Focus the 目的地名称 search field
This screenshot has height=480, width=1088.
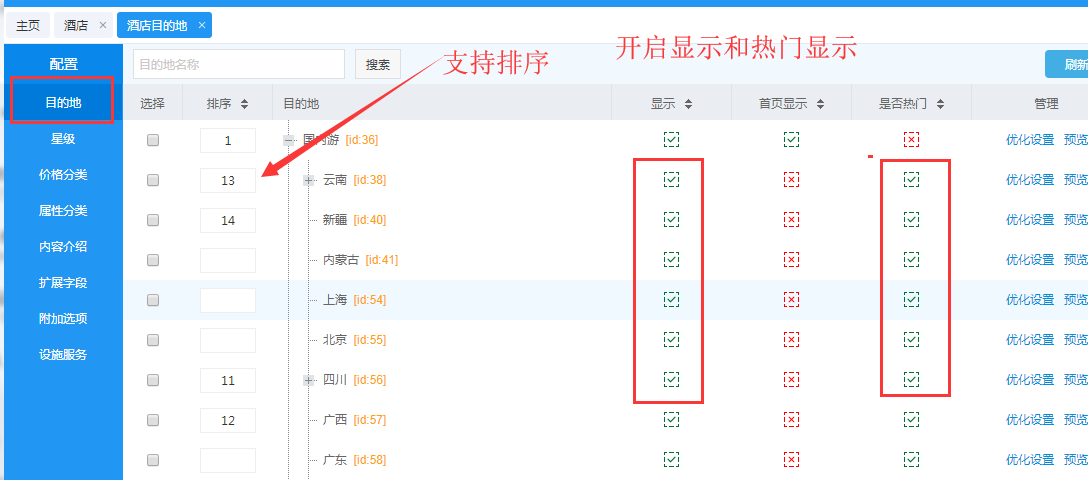pos(238,65)
